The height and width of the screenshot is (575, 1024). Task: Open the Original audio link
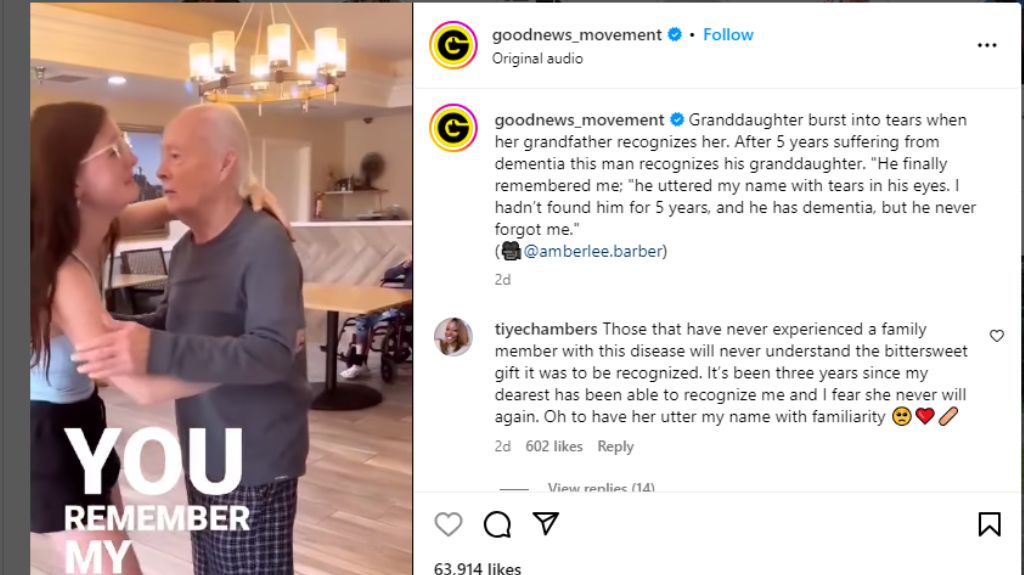537,59
